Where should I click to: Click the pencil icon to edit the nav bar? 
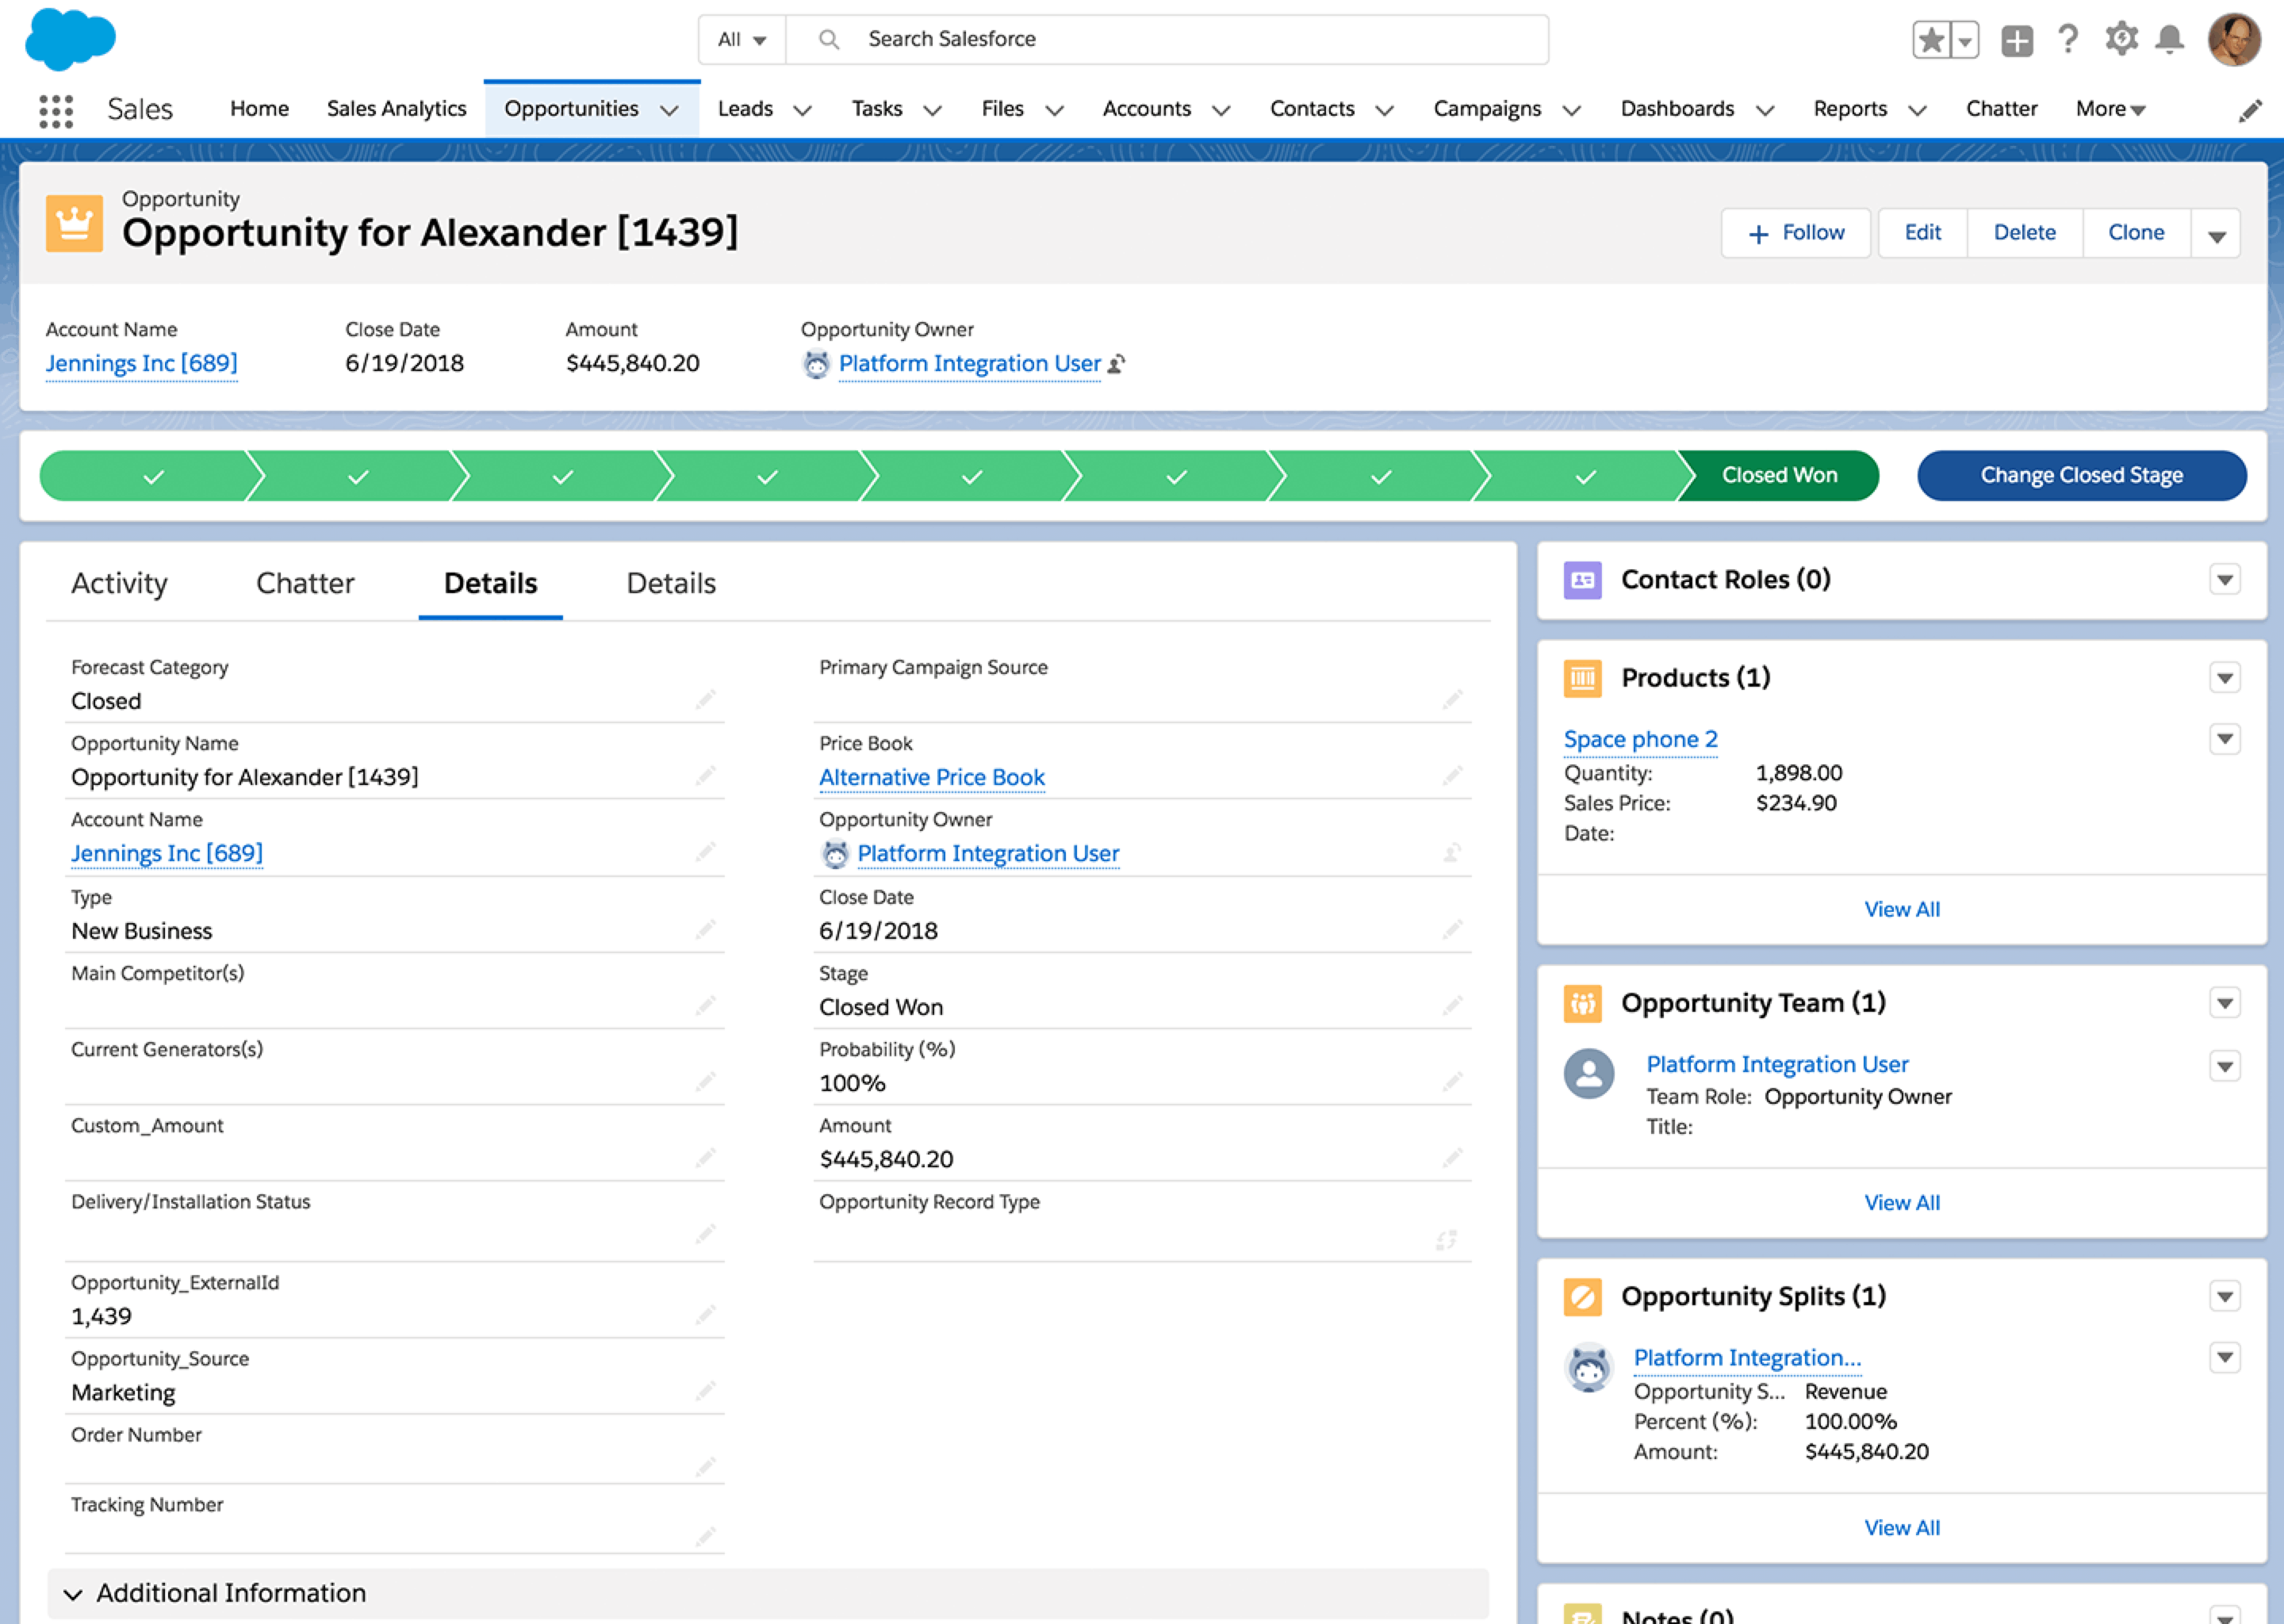pyautogui.click(x=2249, y=110)
